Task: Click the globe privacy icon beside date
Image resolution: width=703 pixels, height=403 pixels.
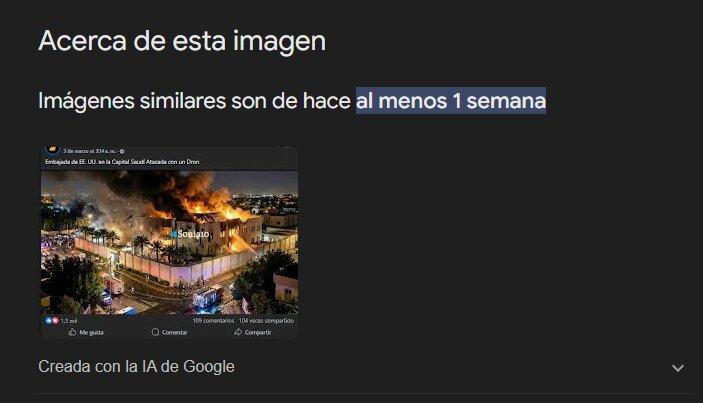Action: [x=122, y=152]
